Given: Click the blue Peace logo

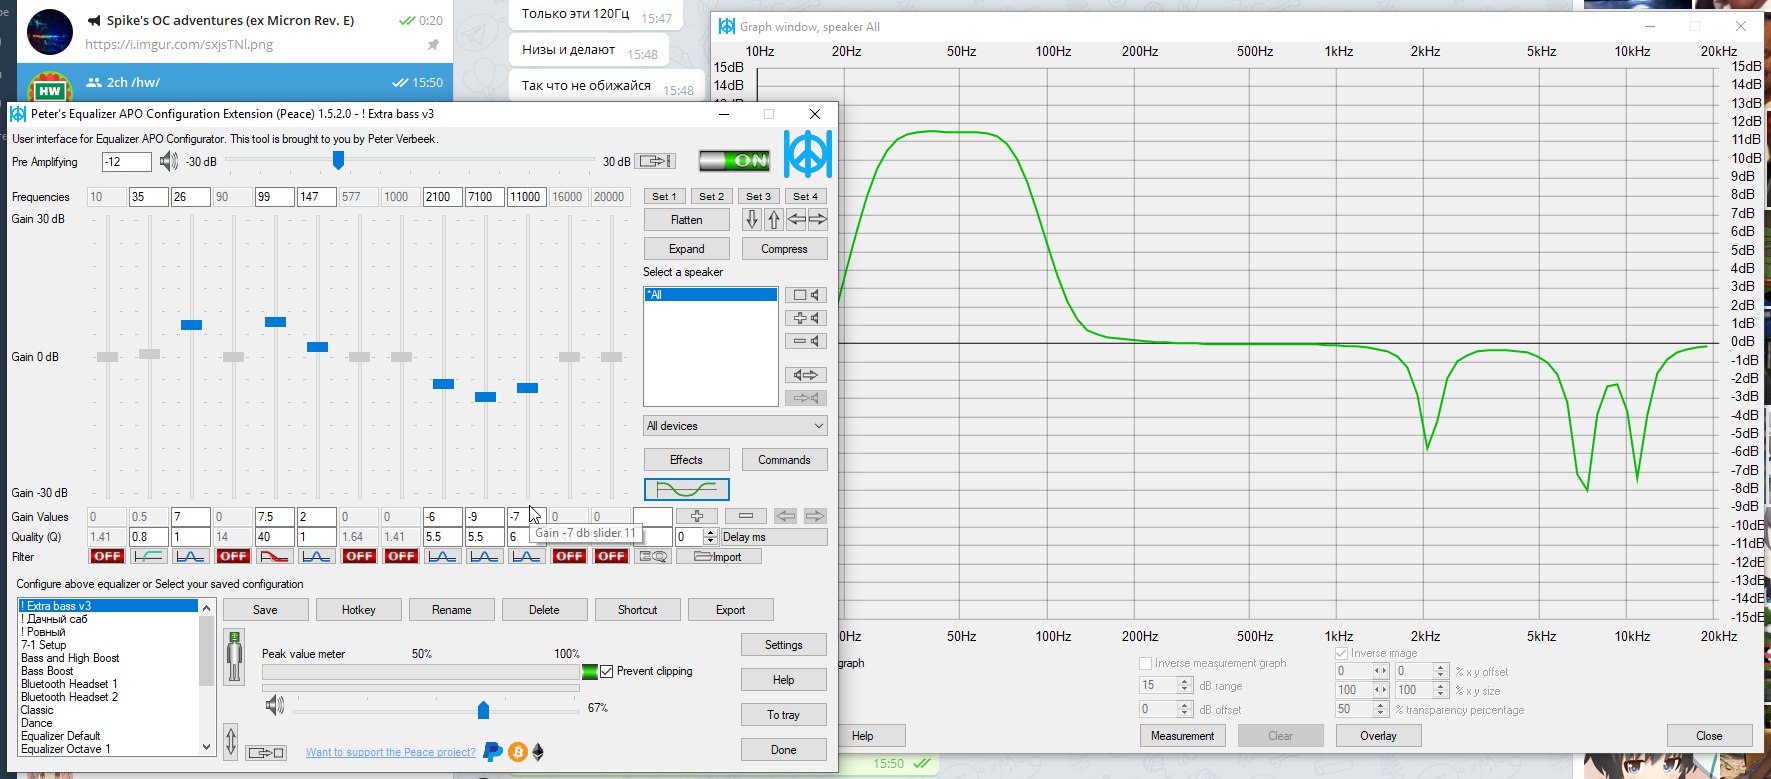Looking at the screenshot, I should click(x=807, y=154).
